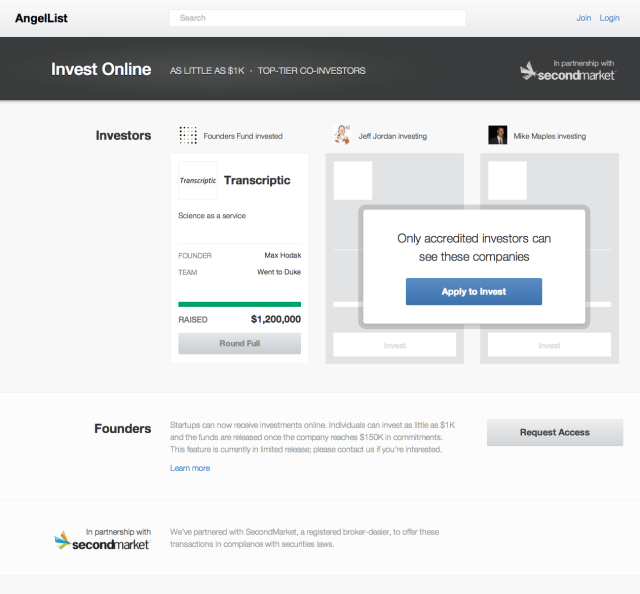Focus the Search input field
The width and height of the screenshot is (640, 594).
pos(317,18)
